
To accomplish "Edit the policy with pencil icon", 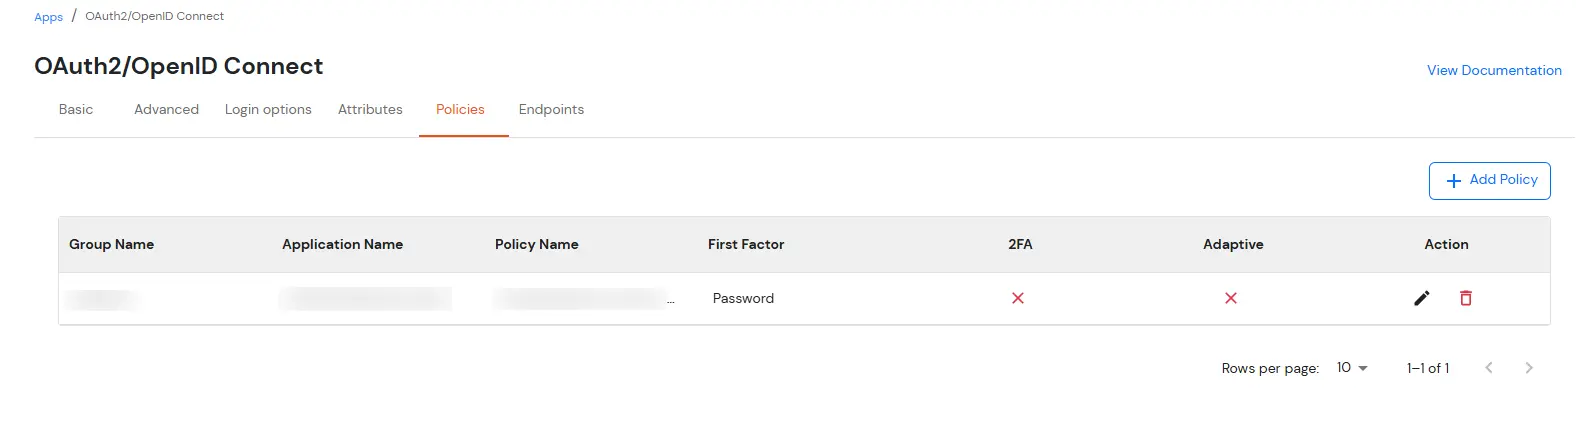I will pos(1421,298).
